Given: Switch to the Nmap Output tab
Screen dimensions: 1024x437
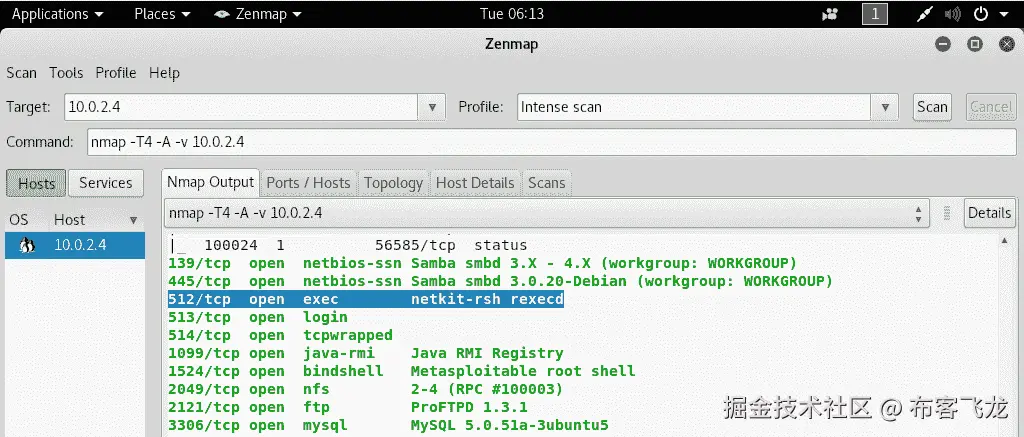Looking at the screenshot, I should (x=210, y=182).
